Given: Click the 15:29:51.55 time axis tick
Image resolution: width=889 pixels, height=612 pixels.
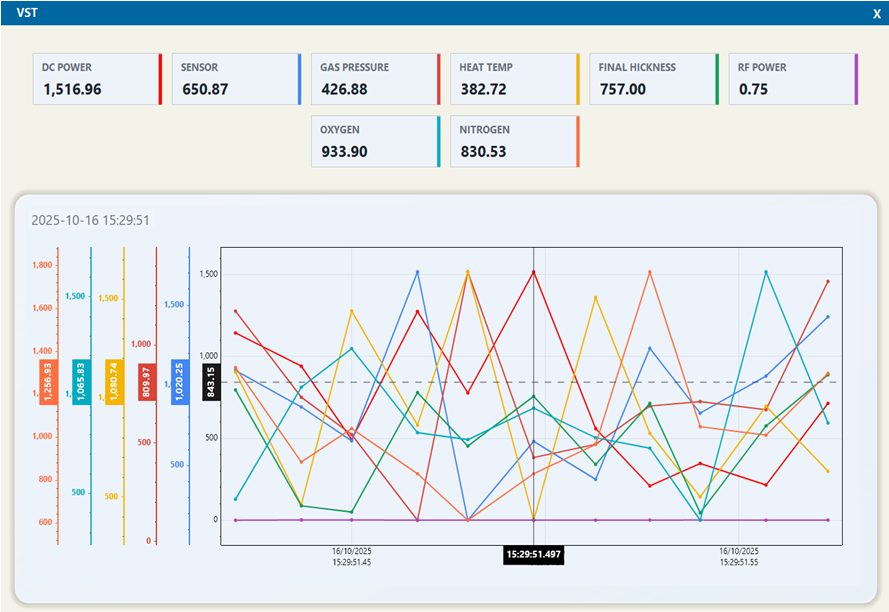Looking at the screenshot, I should tap(739, 556).
